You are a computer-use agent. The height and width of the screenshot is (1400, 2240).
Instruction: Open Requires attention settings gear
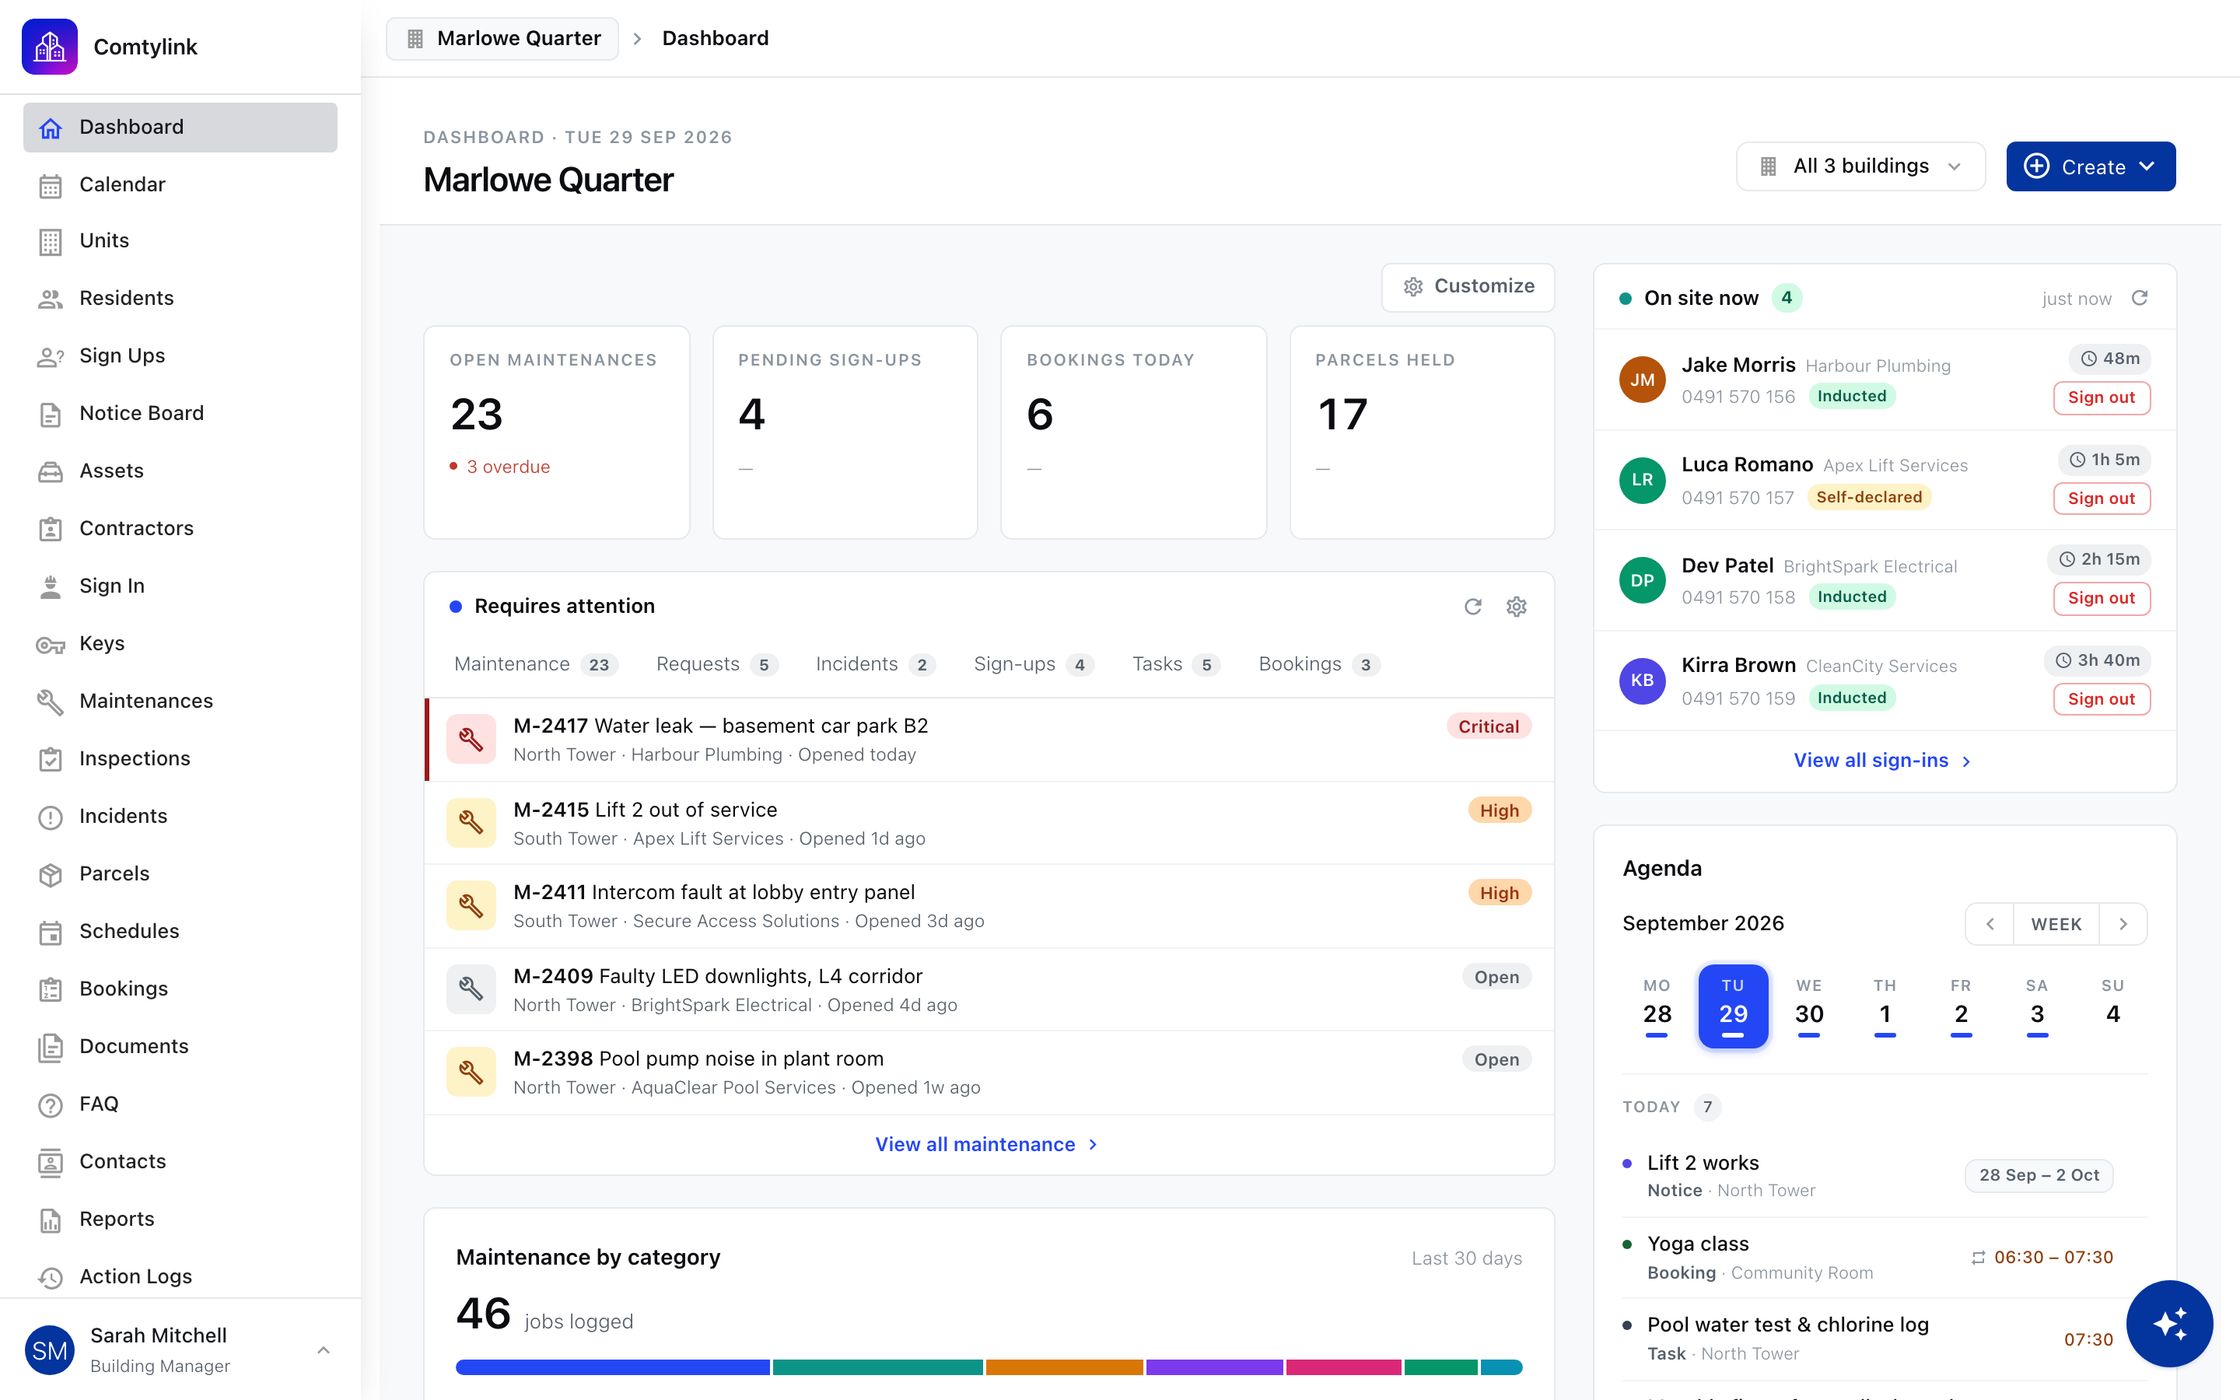[x=1517, y=606]
